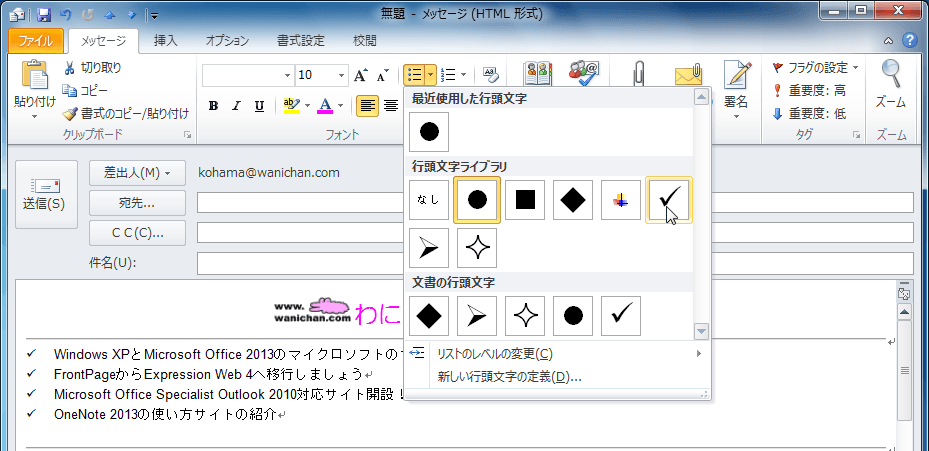
Task: Attach Item envelope icon
Action: pos(688,75)
